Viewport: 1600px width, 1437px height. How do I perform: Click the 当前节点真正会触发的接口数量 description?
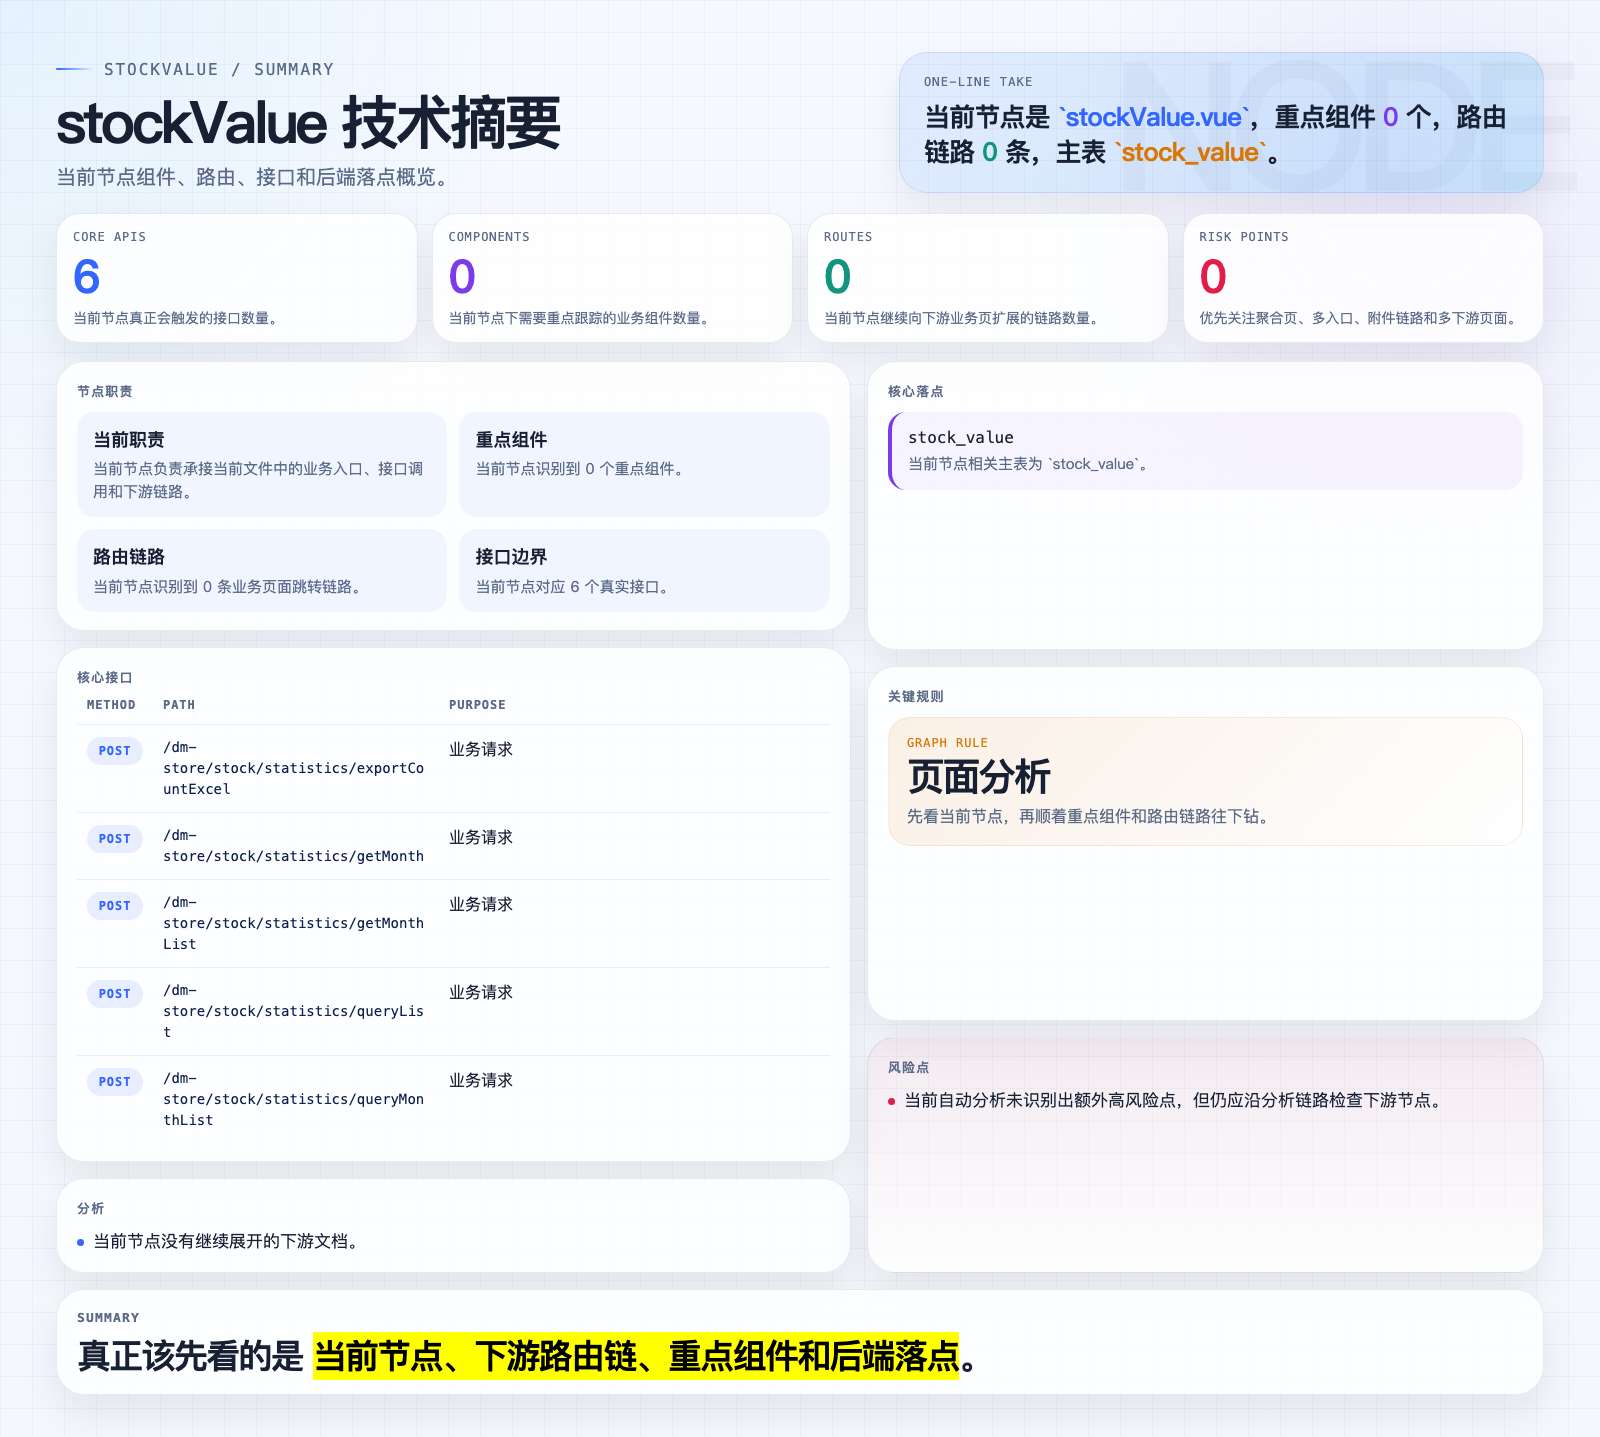pos(176,318)
